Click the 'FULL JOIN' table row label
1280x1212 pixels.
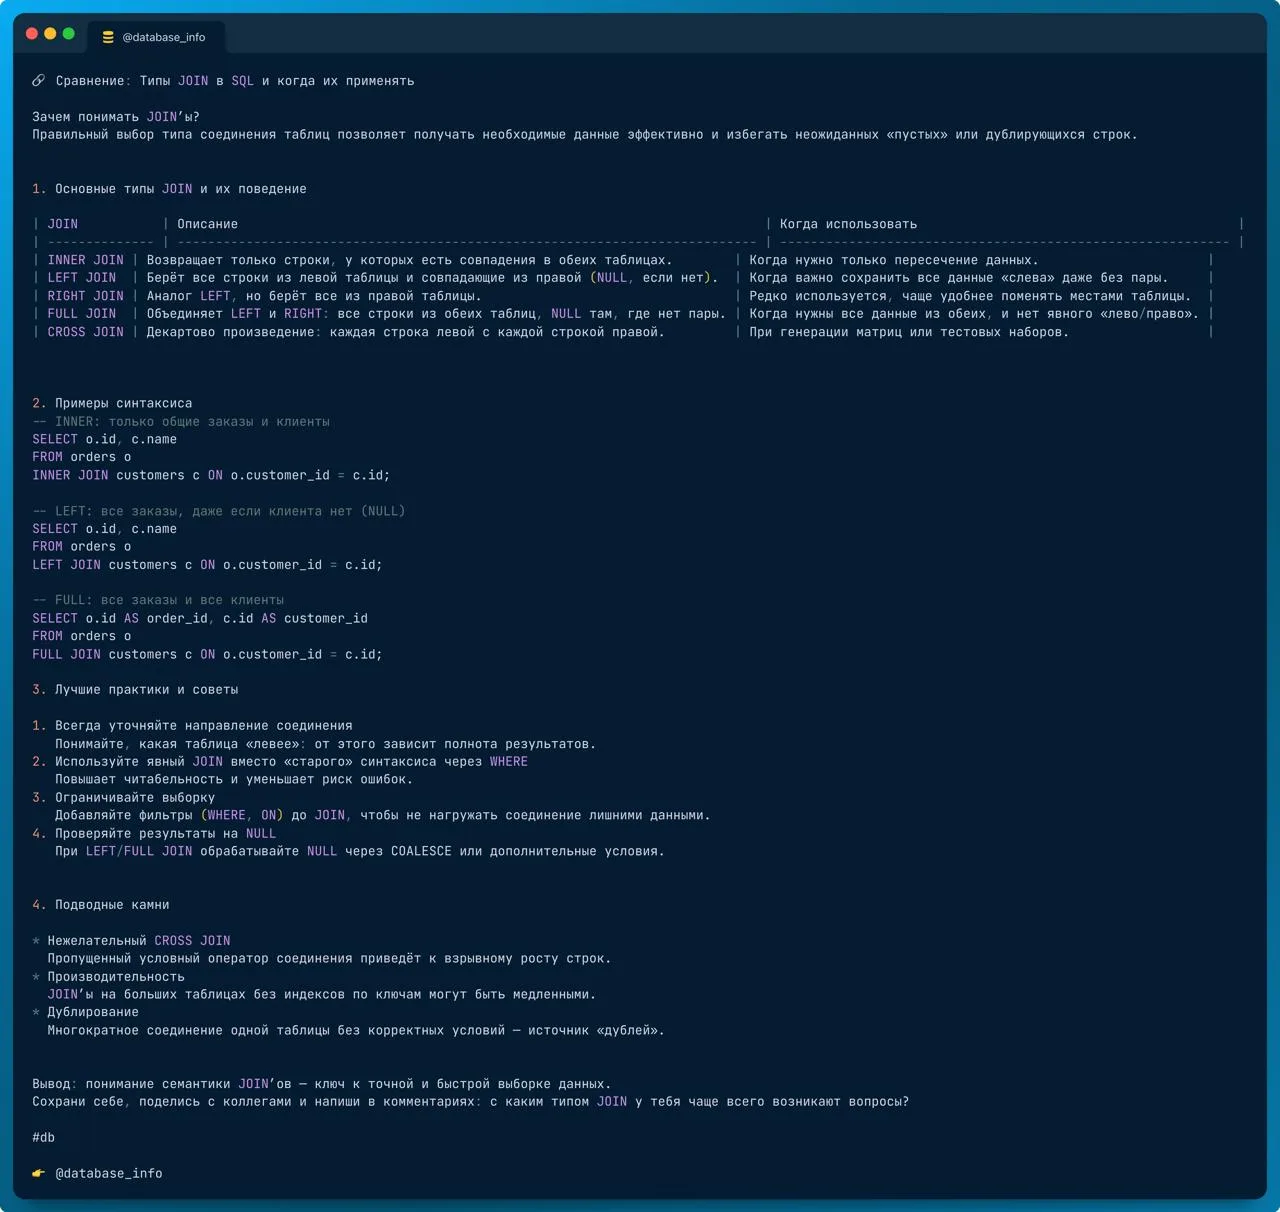82,314
